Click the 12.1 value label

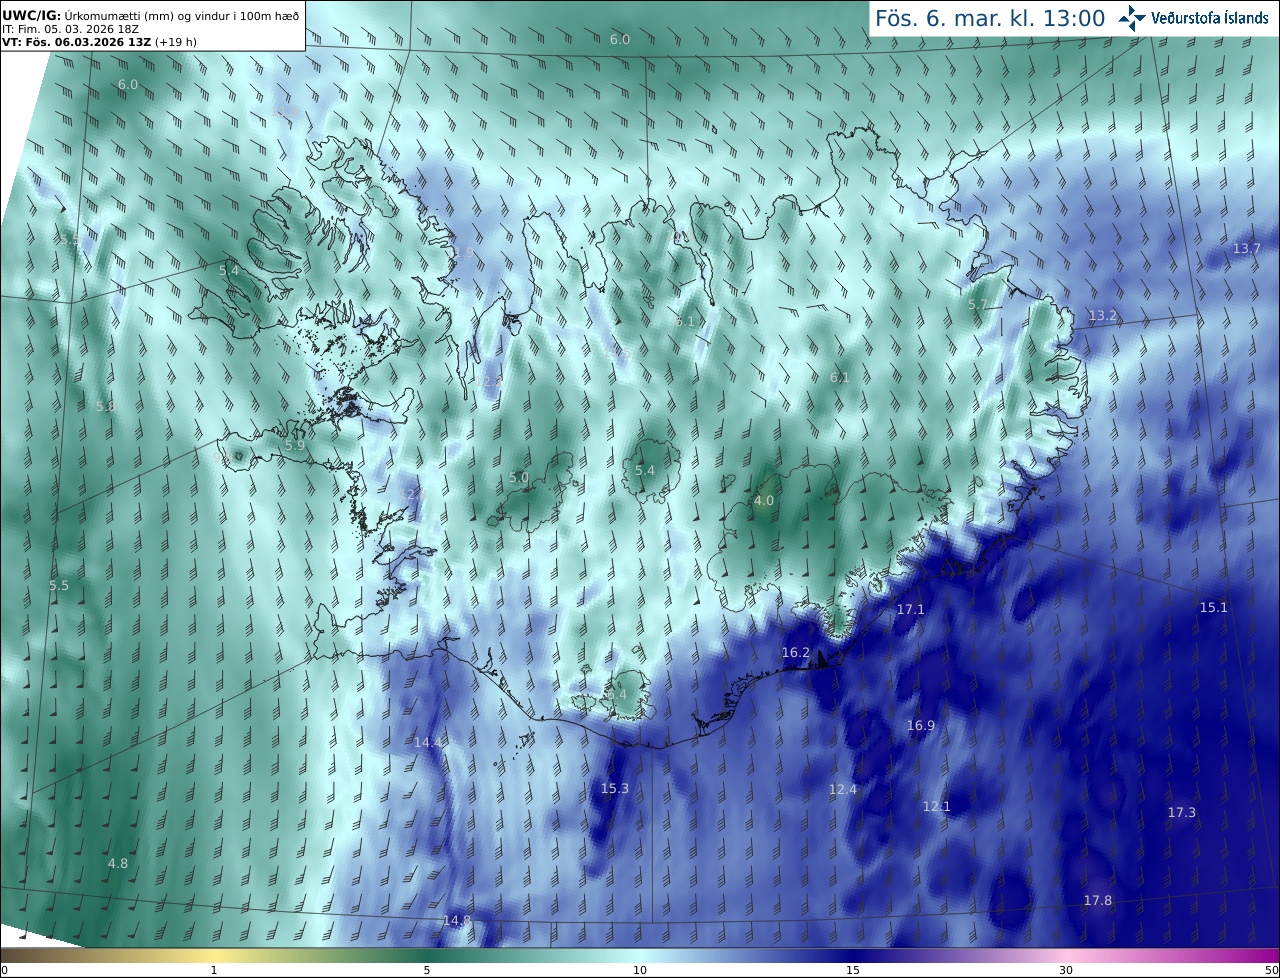click(936, 806)
